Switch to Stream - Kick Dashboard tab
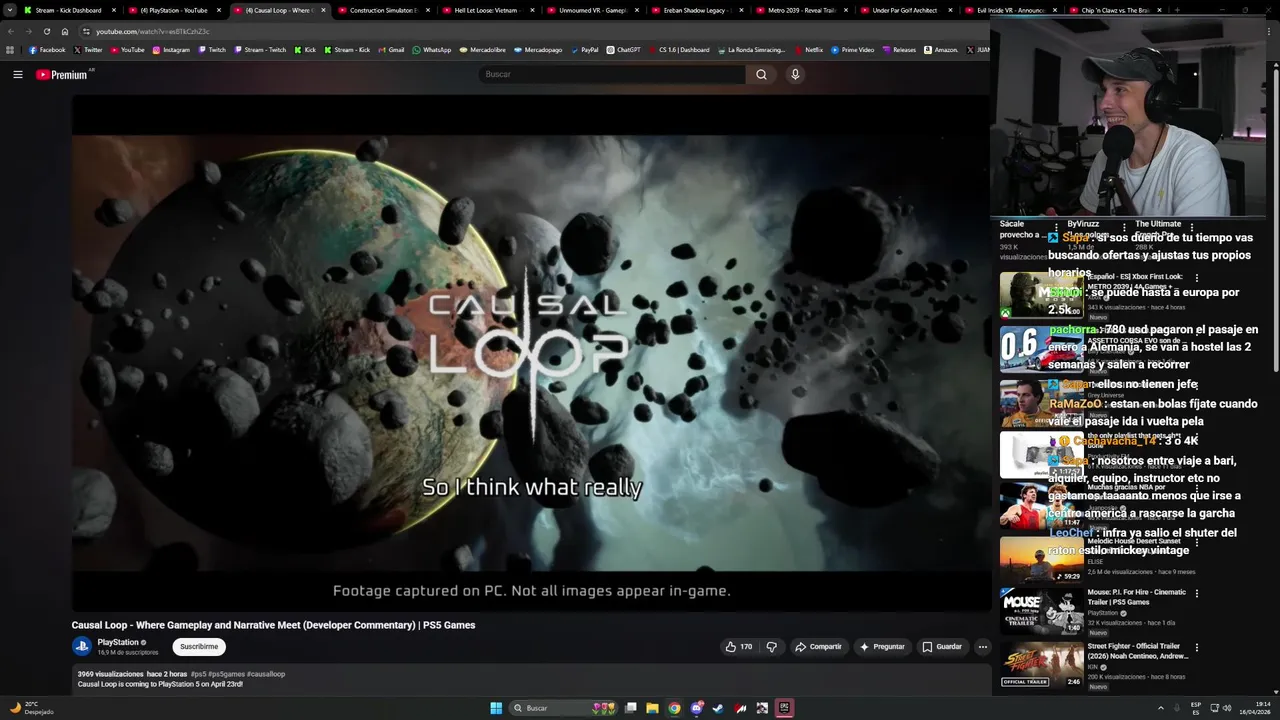1280x720 pixels. 68,10
